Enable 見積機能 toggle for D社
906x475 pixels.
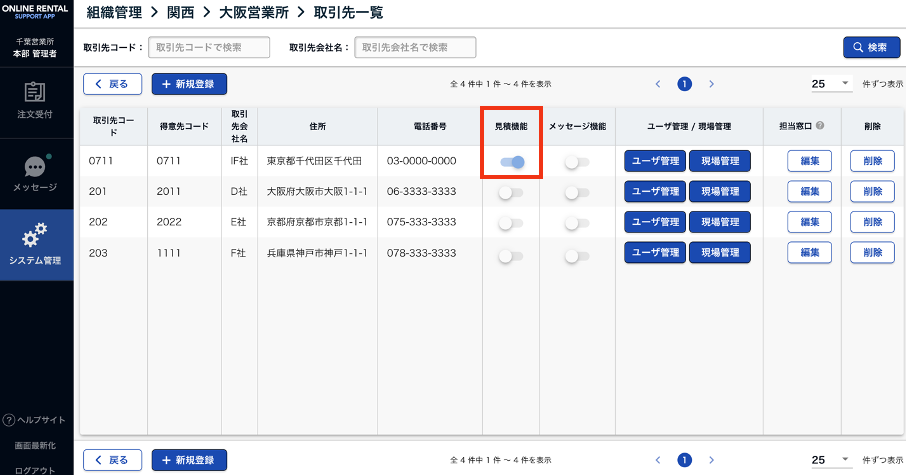(x=510, y=192)
